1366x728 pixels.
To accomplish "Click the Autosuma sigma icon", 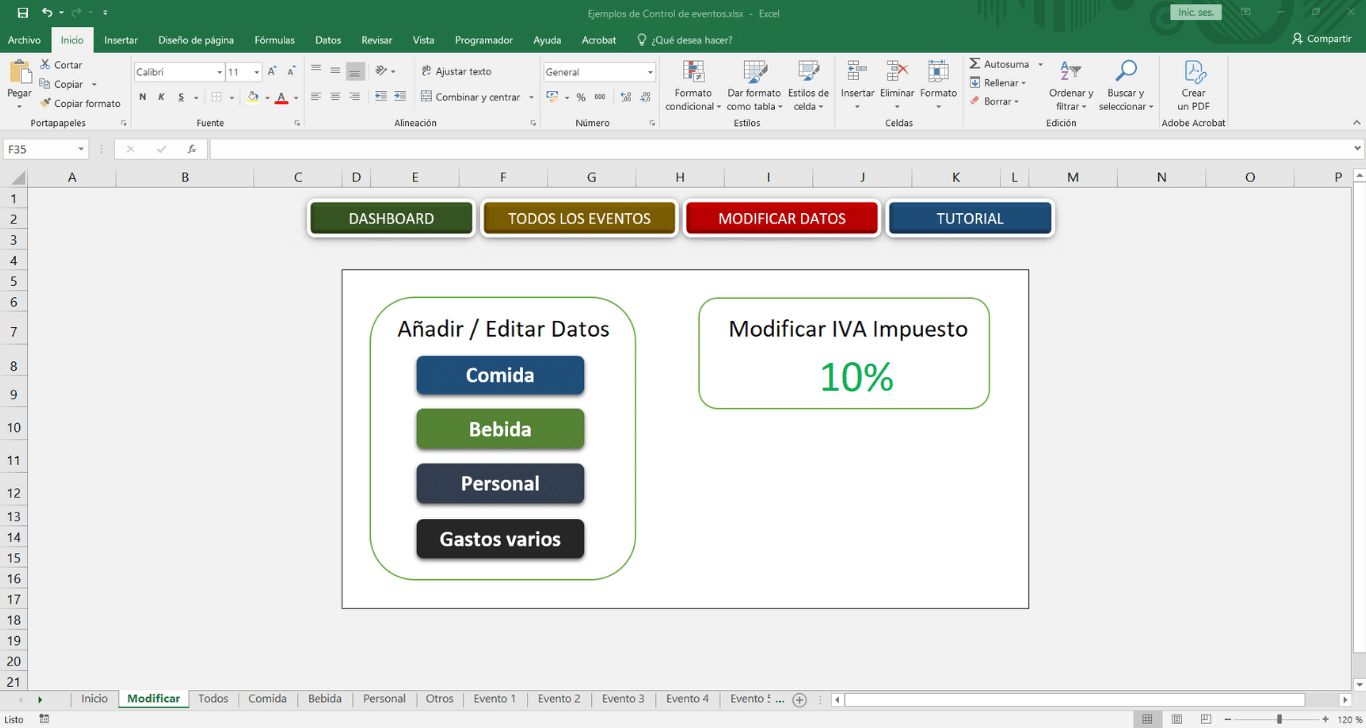I will (975, 64).
